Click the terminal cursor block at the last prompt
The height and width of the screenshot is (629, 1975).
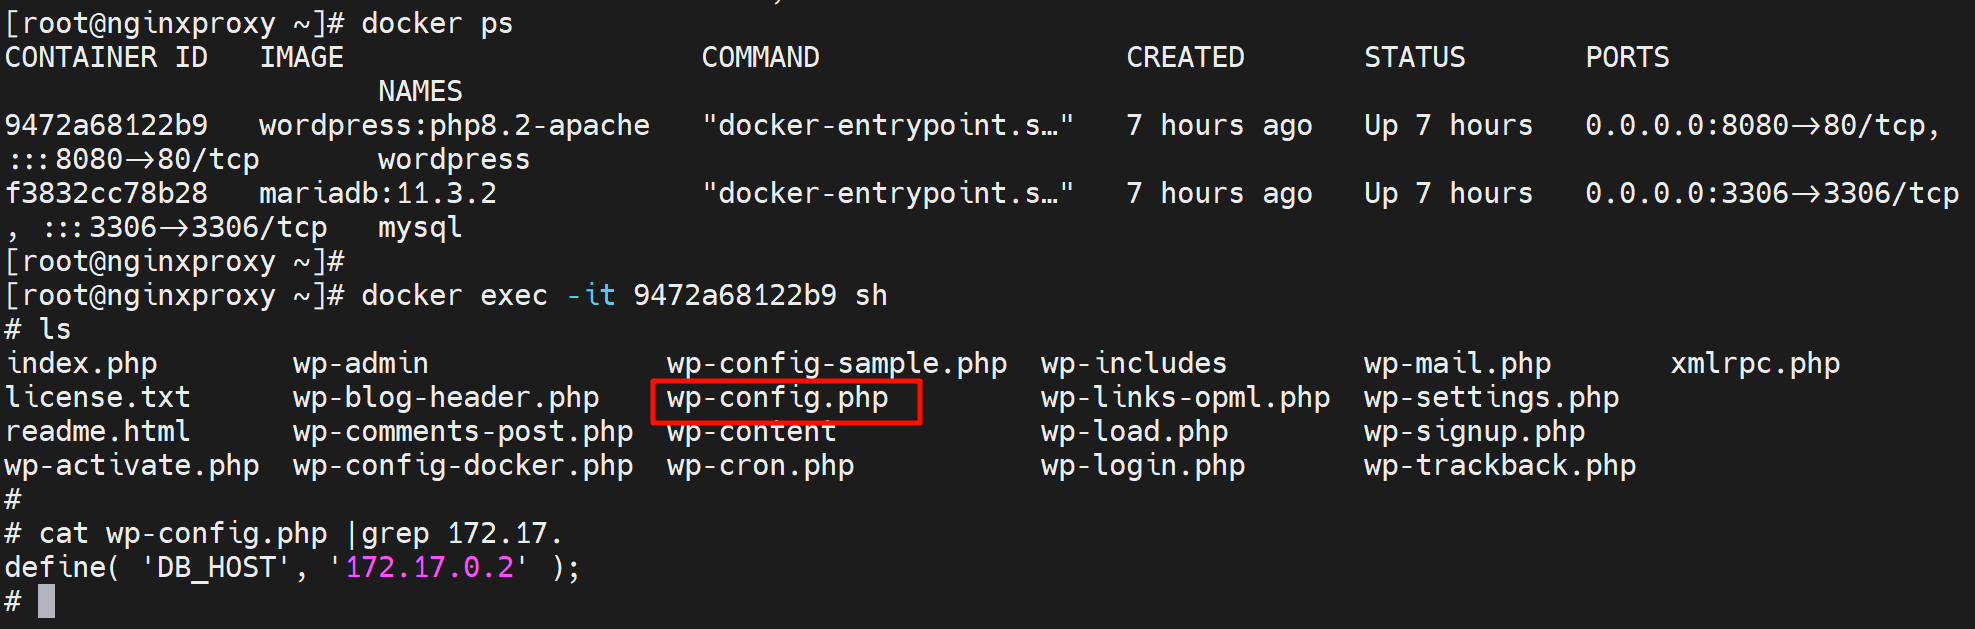pyautogui.click(x=46, y=601)
